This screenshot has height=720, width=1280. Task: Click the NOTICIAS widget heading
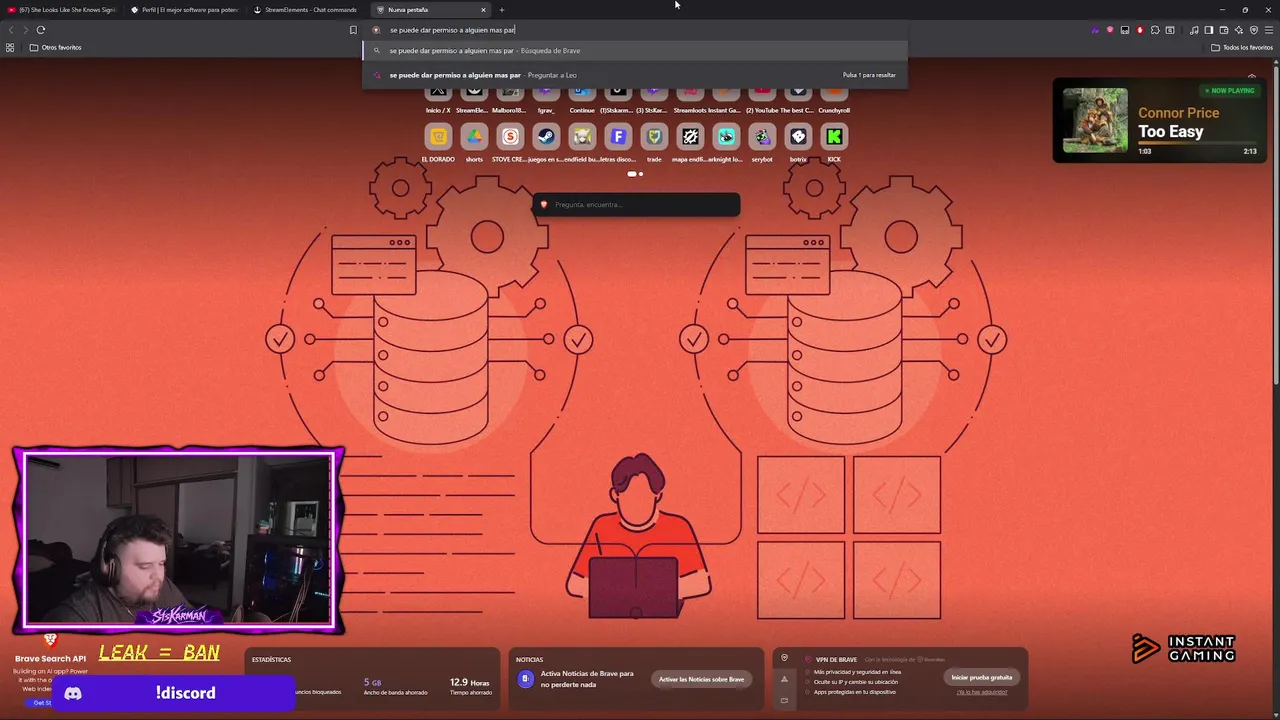529,660
